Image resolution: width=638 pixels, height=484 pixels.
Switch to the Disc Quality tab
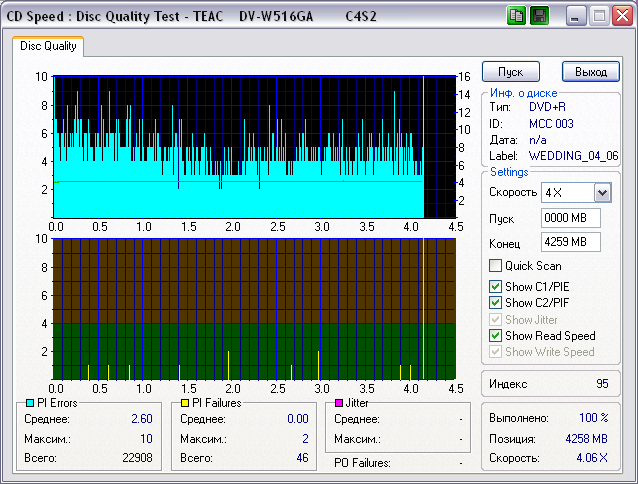coord(48,46)
